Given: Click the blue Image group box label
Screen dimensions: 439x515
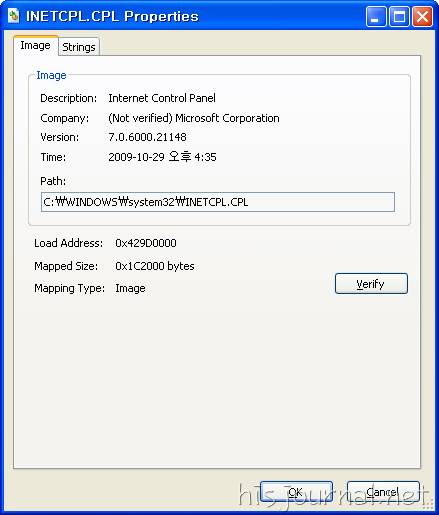Looking at the screenshot, I should (51, 75).
